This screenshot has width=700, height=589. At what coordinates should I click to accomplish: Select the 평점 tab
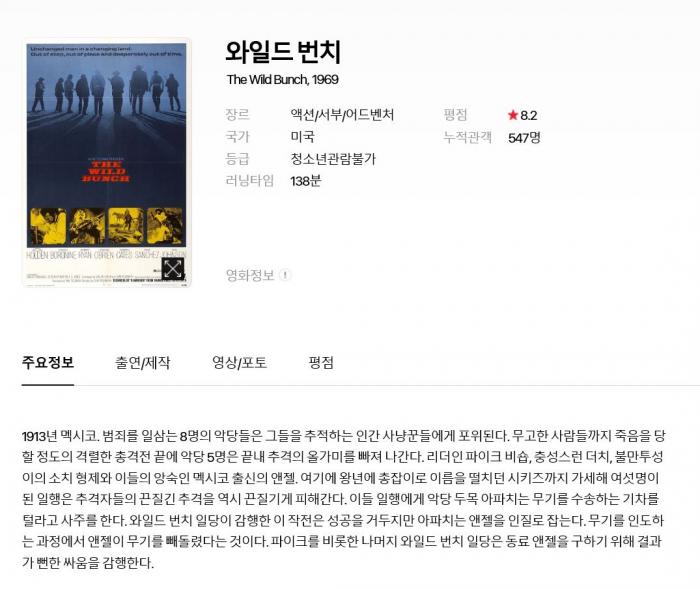[321, 362]
